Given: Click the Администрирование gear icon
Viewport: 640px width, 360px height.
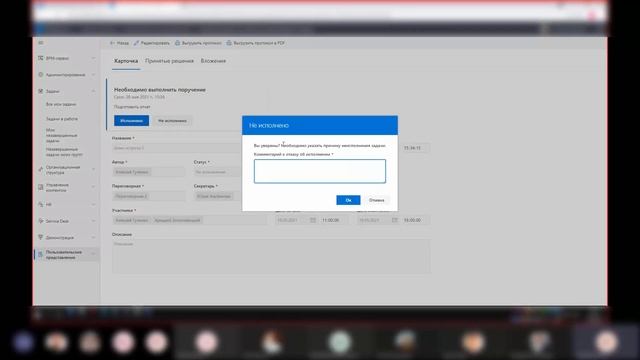Looking at the screenshot, I should (x=40, y=75).
